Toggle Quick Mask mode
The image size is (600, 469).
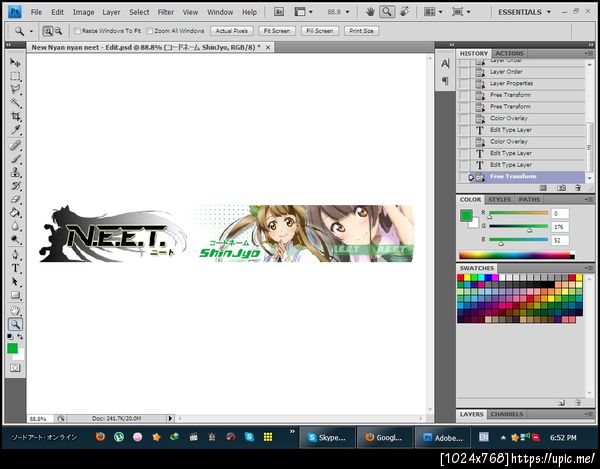pyautogui.click(x=15, y=368)
